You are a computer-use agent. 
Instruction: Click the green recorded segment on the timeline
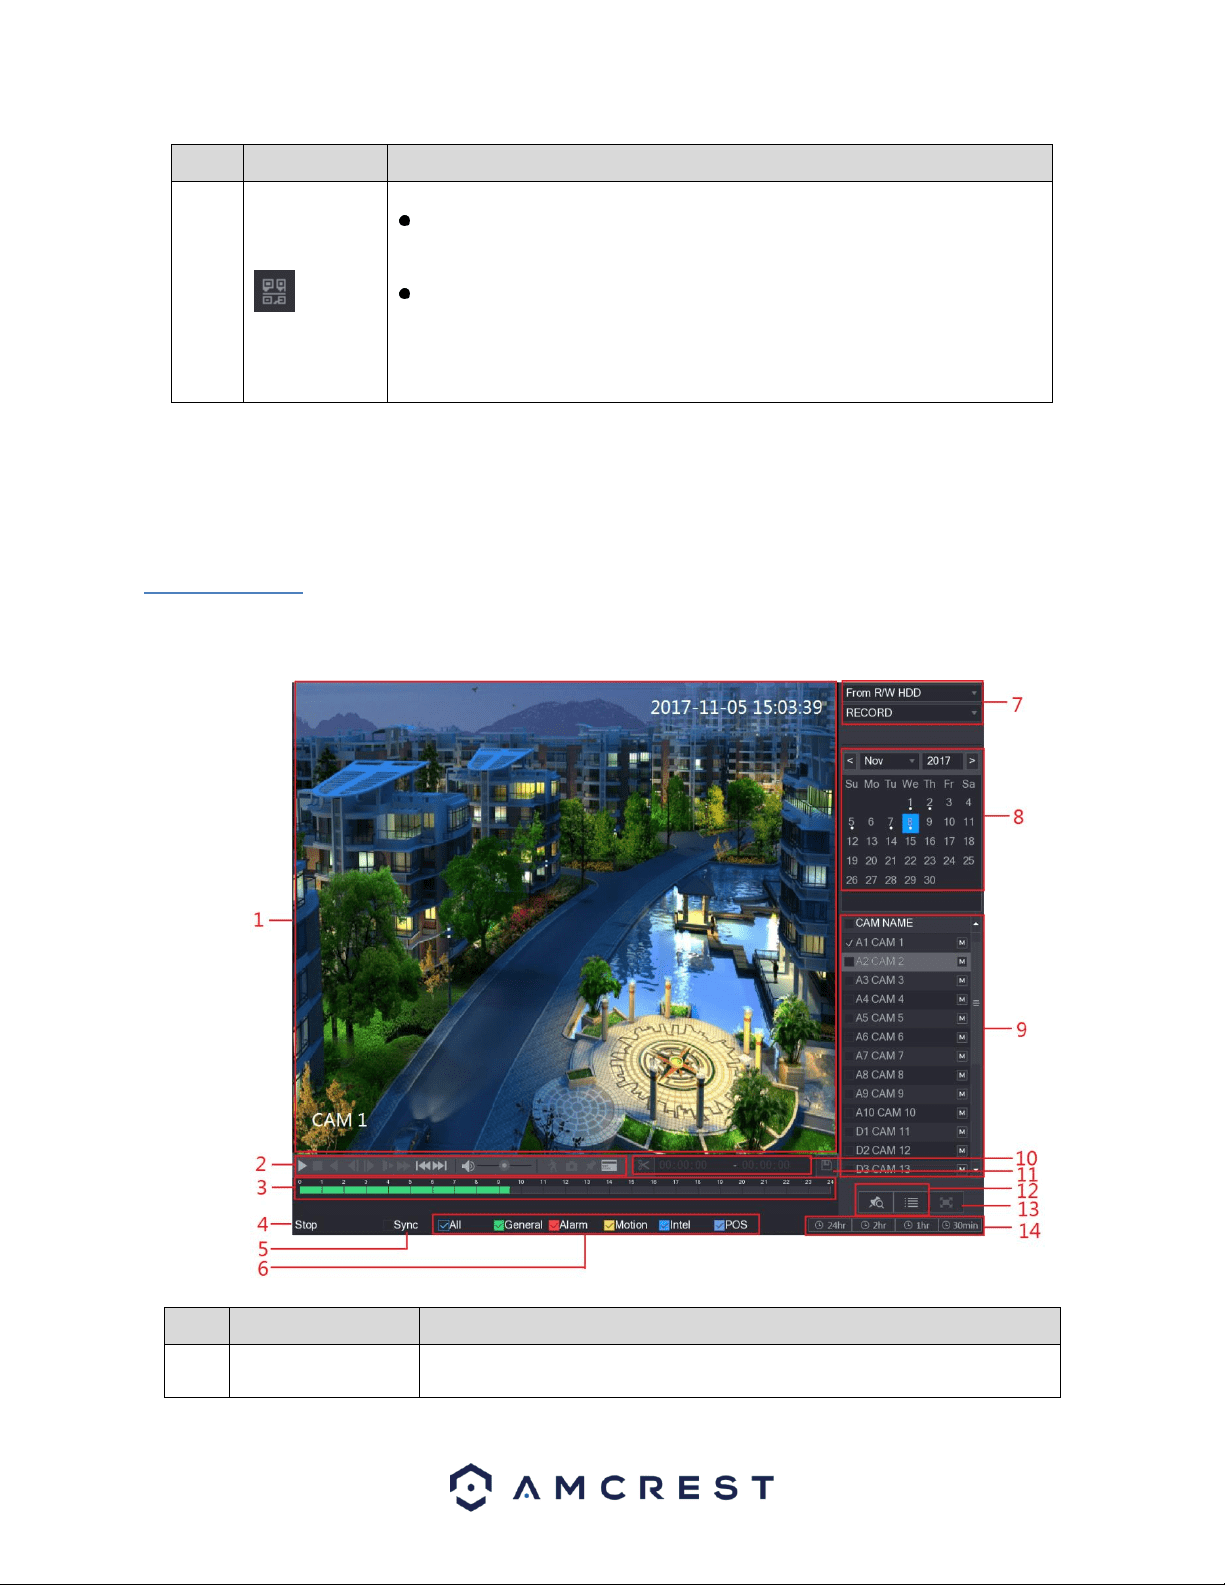(x=405, y=1190)
